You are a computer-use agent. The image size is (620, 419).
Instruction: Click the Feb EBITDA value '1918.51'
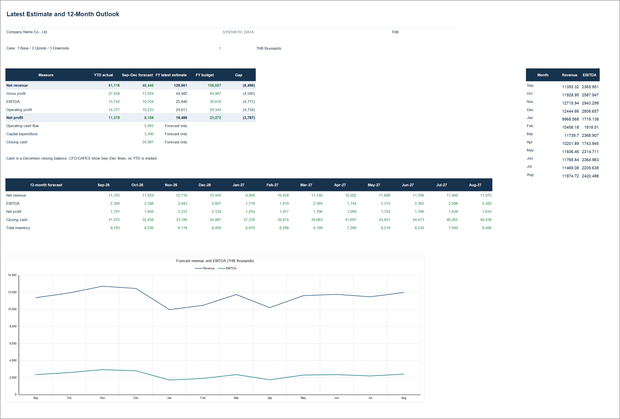(590, 127)
